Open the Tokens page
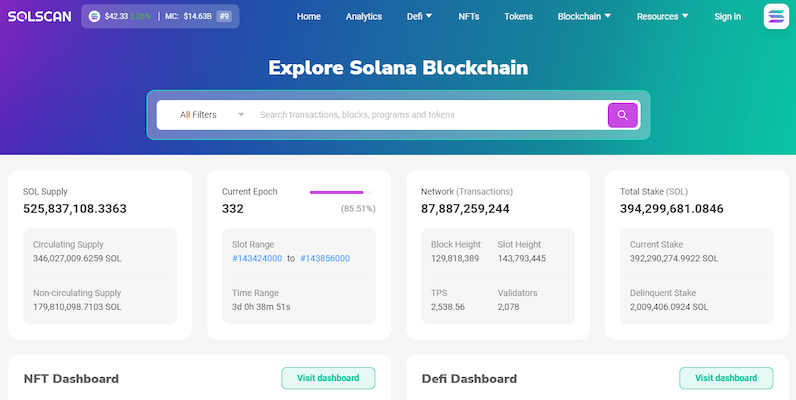 pos(518,16)
